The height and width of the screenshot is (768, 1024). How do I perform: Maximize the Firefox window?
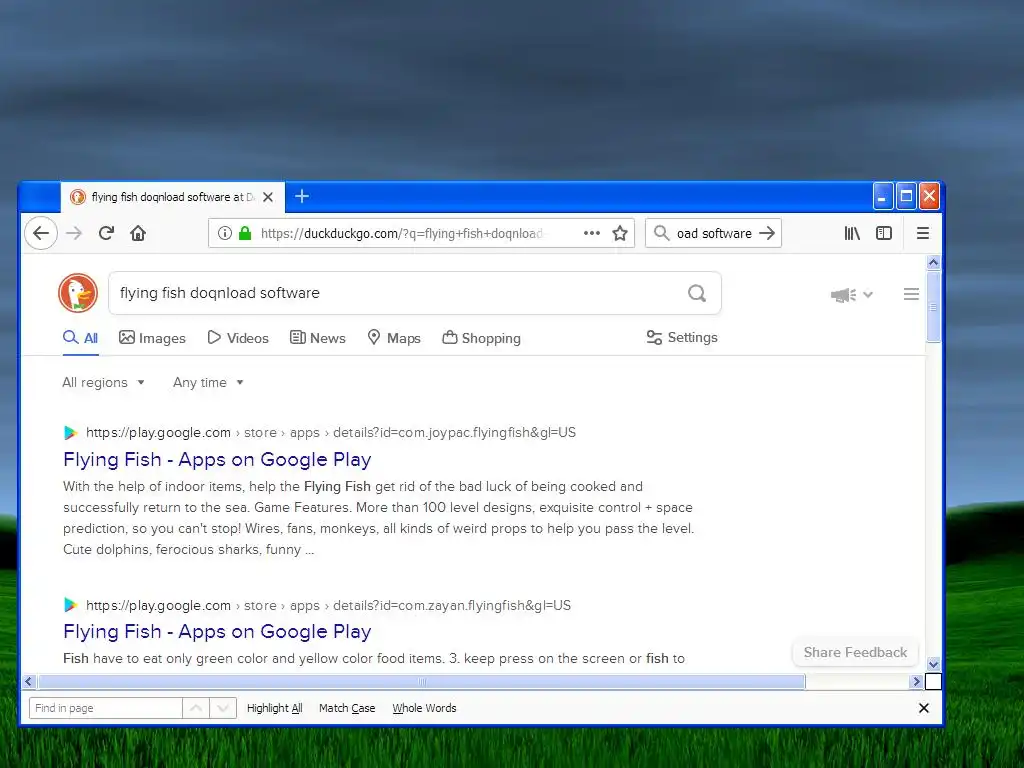(x=906, y=196)
